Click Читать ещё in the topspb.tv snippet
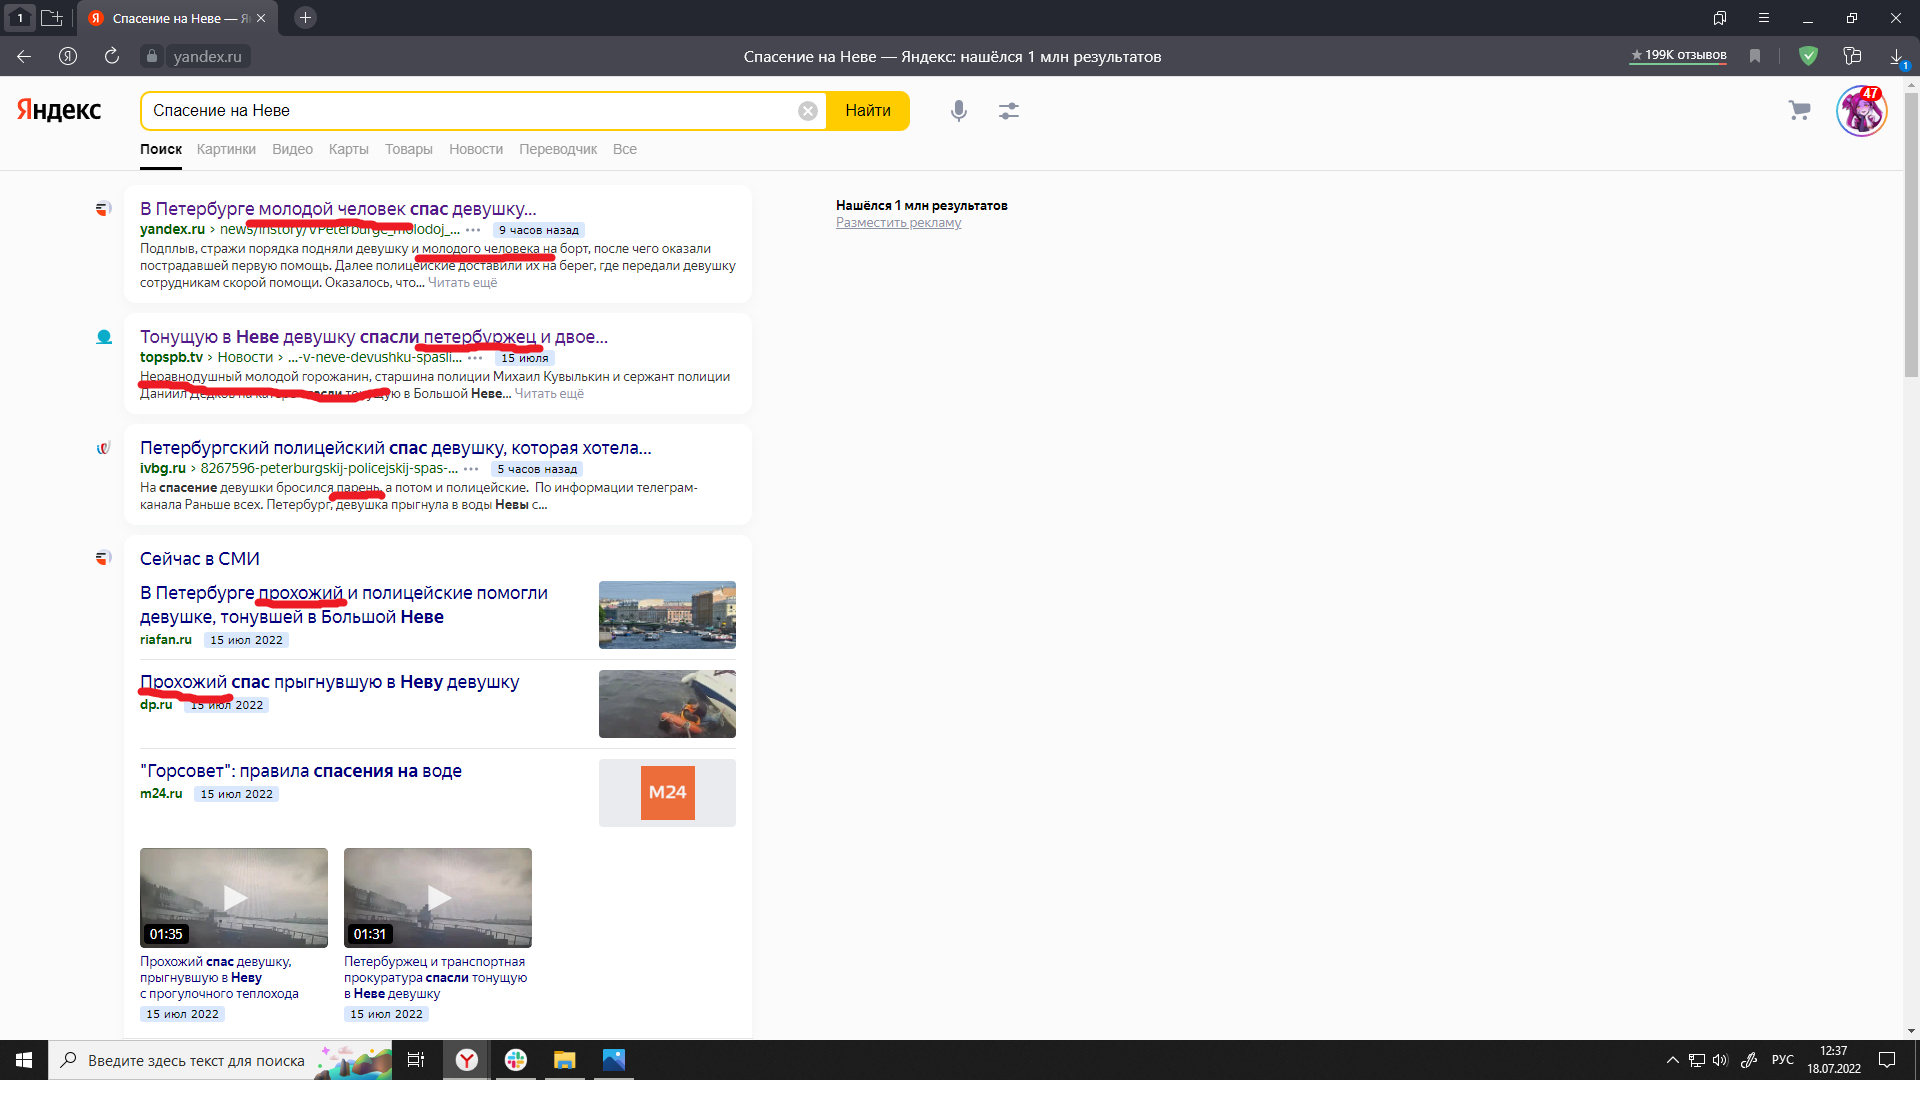1930x1094 pixels. [x=549, y=394]
